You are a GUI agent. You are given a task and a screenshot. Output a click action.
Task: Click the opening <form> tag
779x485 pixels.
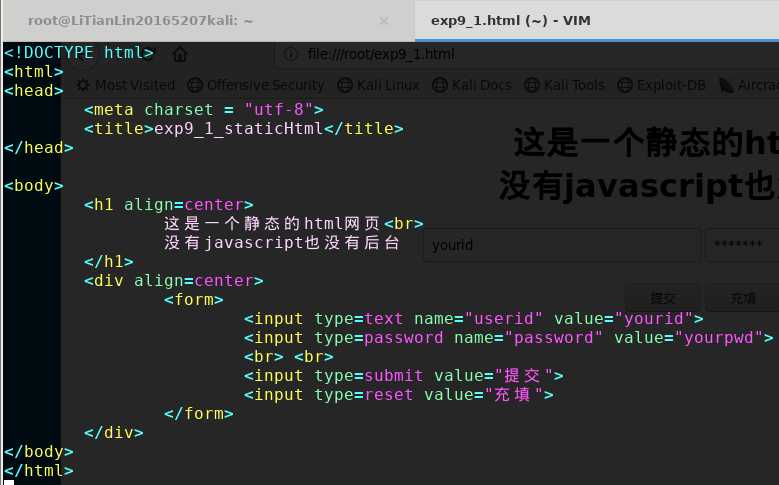click(x=194, y=300)
